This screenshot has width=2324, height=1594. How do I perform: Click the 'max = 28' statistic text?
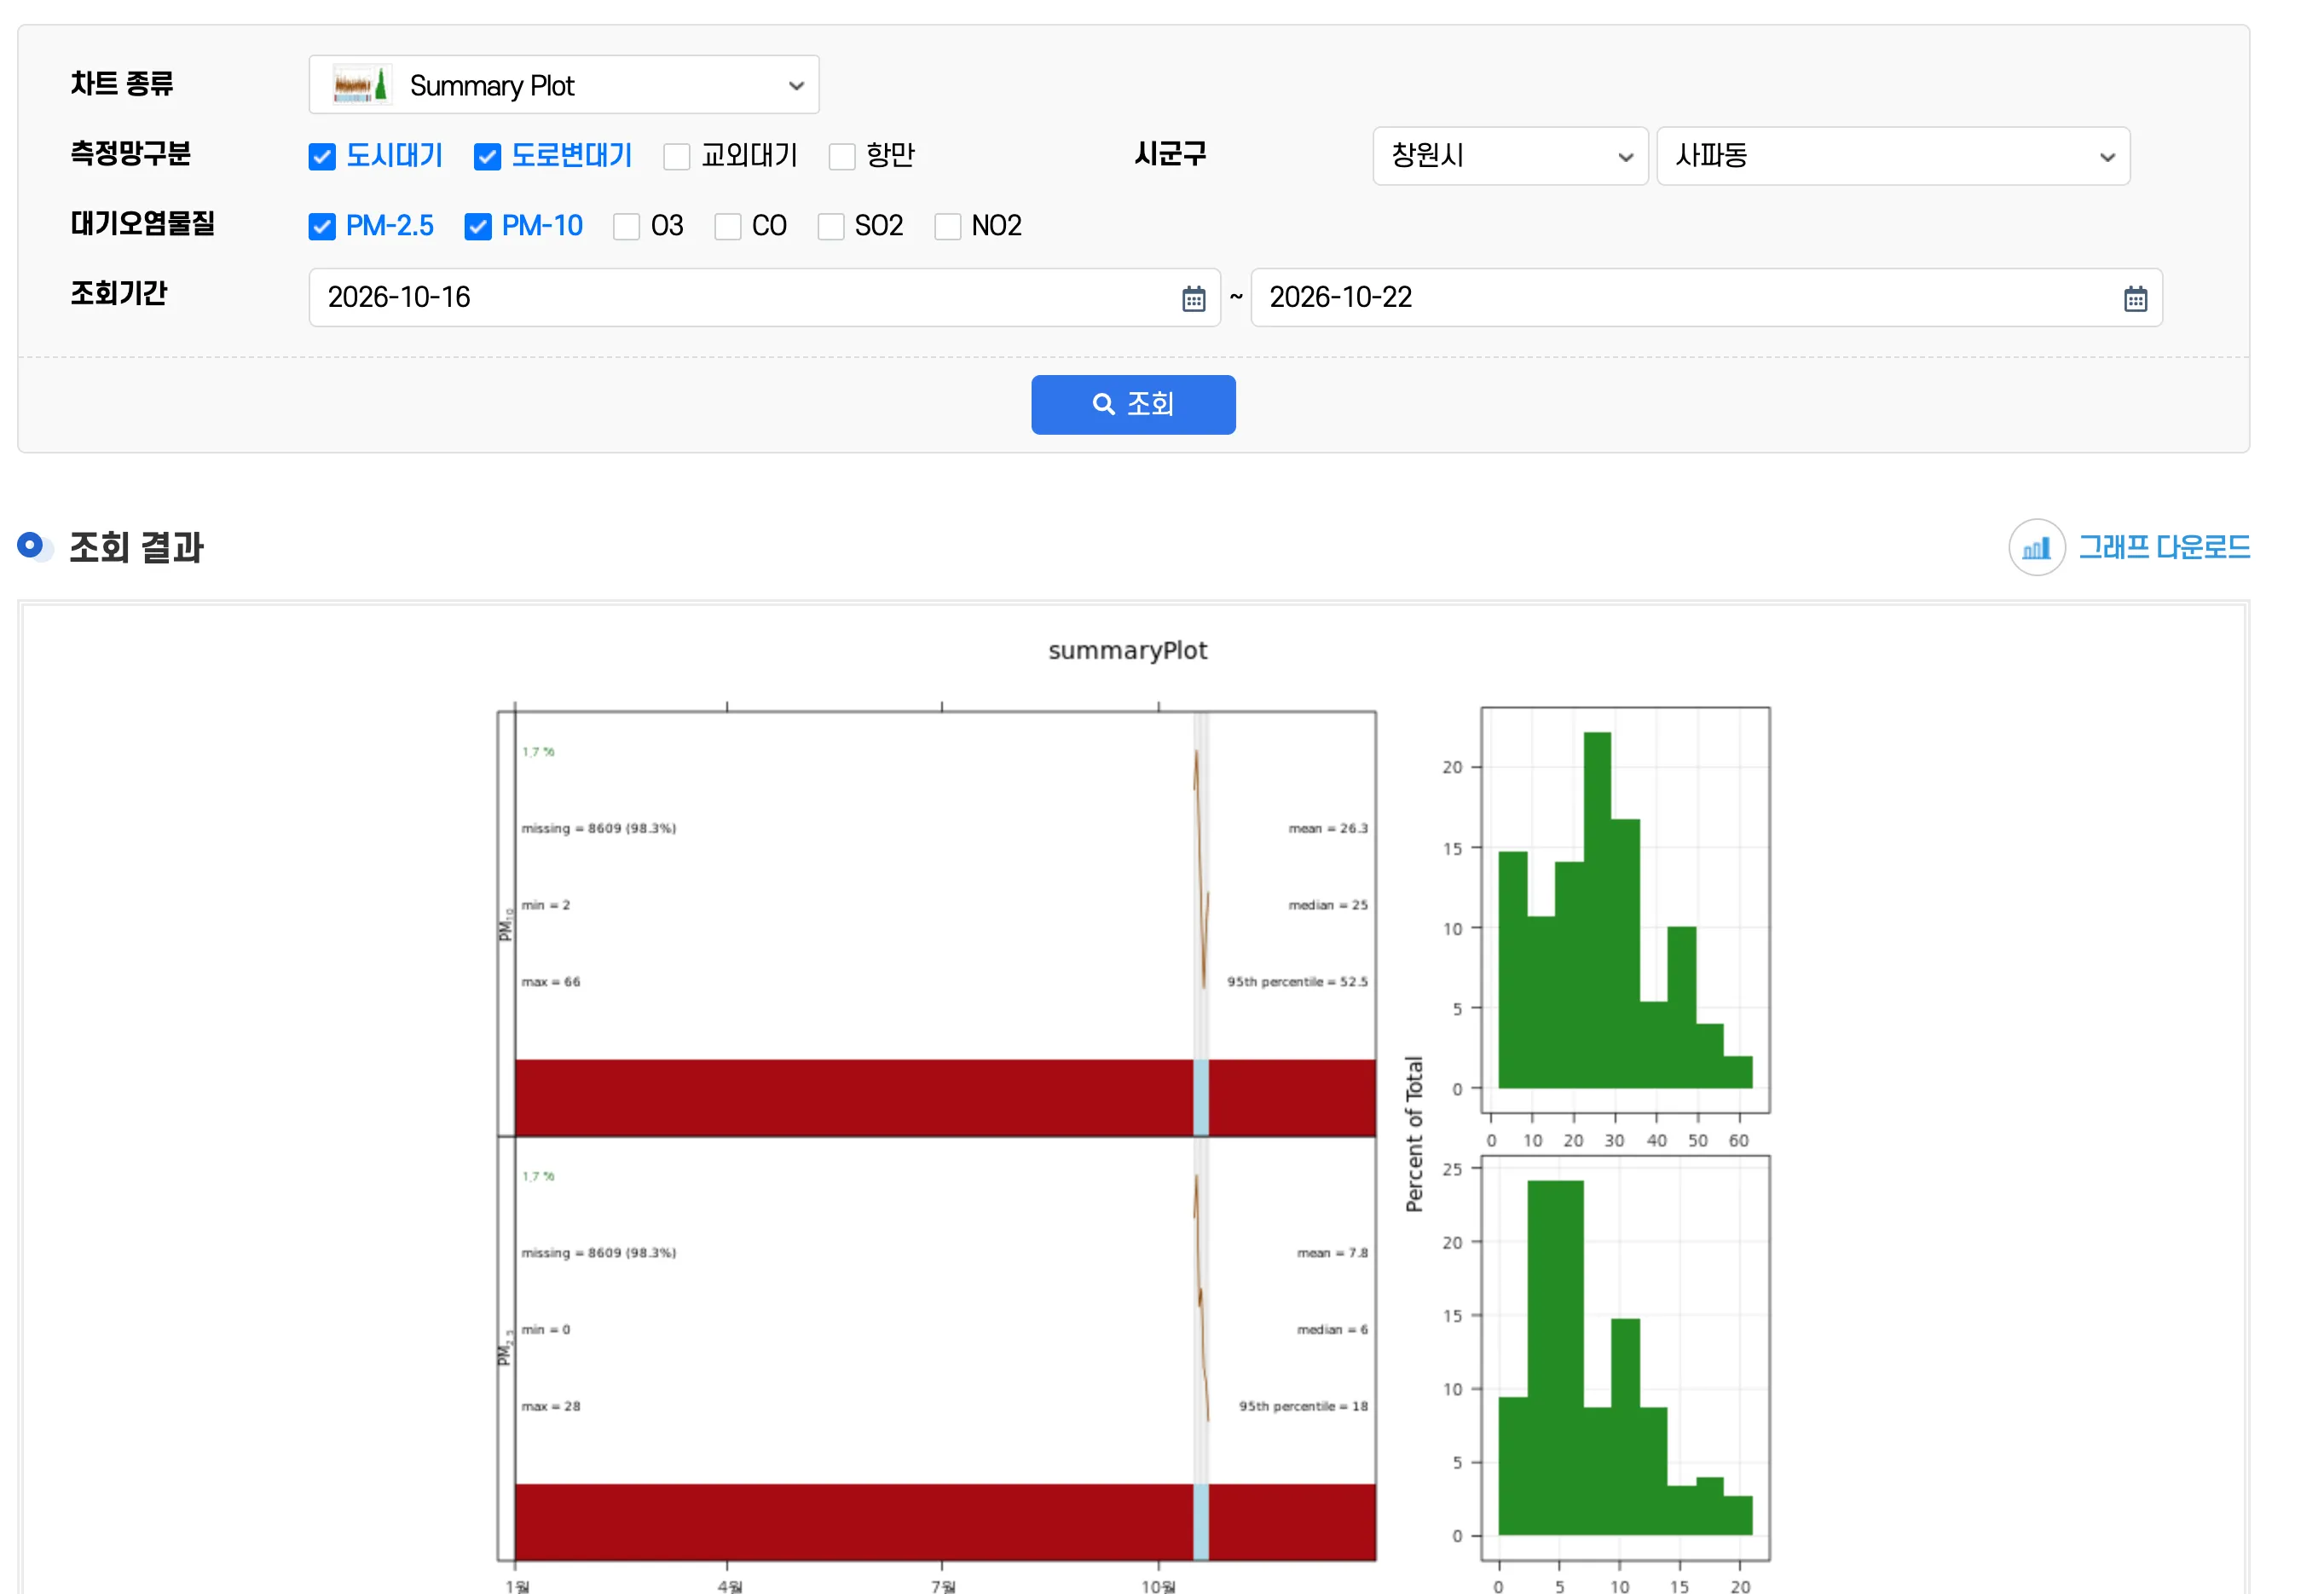click(x=550, y=1406)
